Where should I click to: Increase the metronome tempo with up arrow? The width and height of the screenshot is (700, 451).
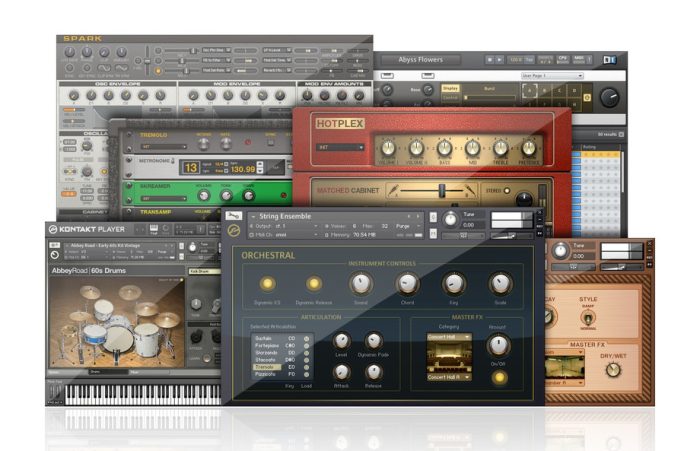pos(260,165)
